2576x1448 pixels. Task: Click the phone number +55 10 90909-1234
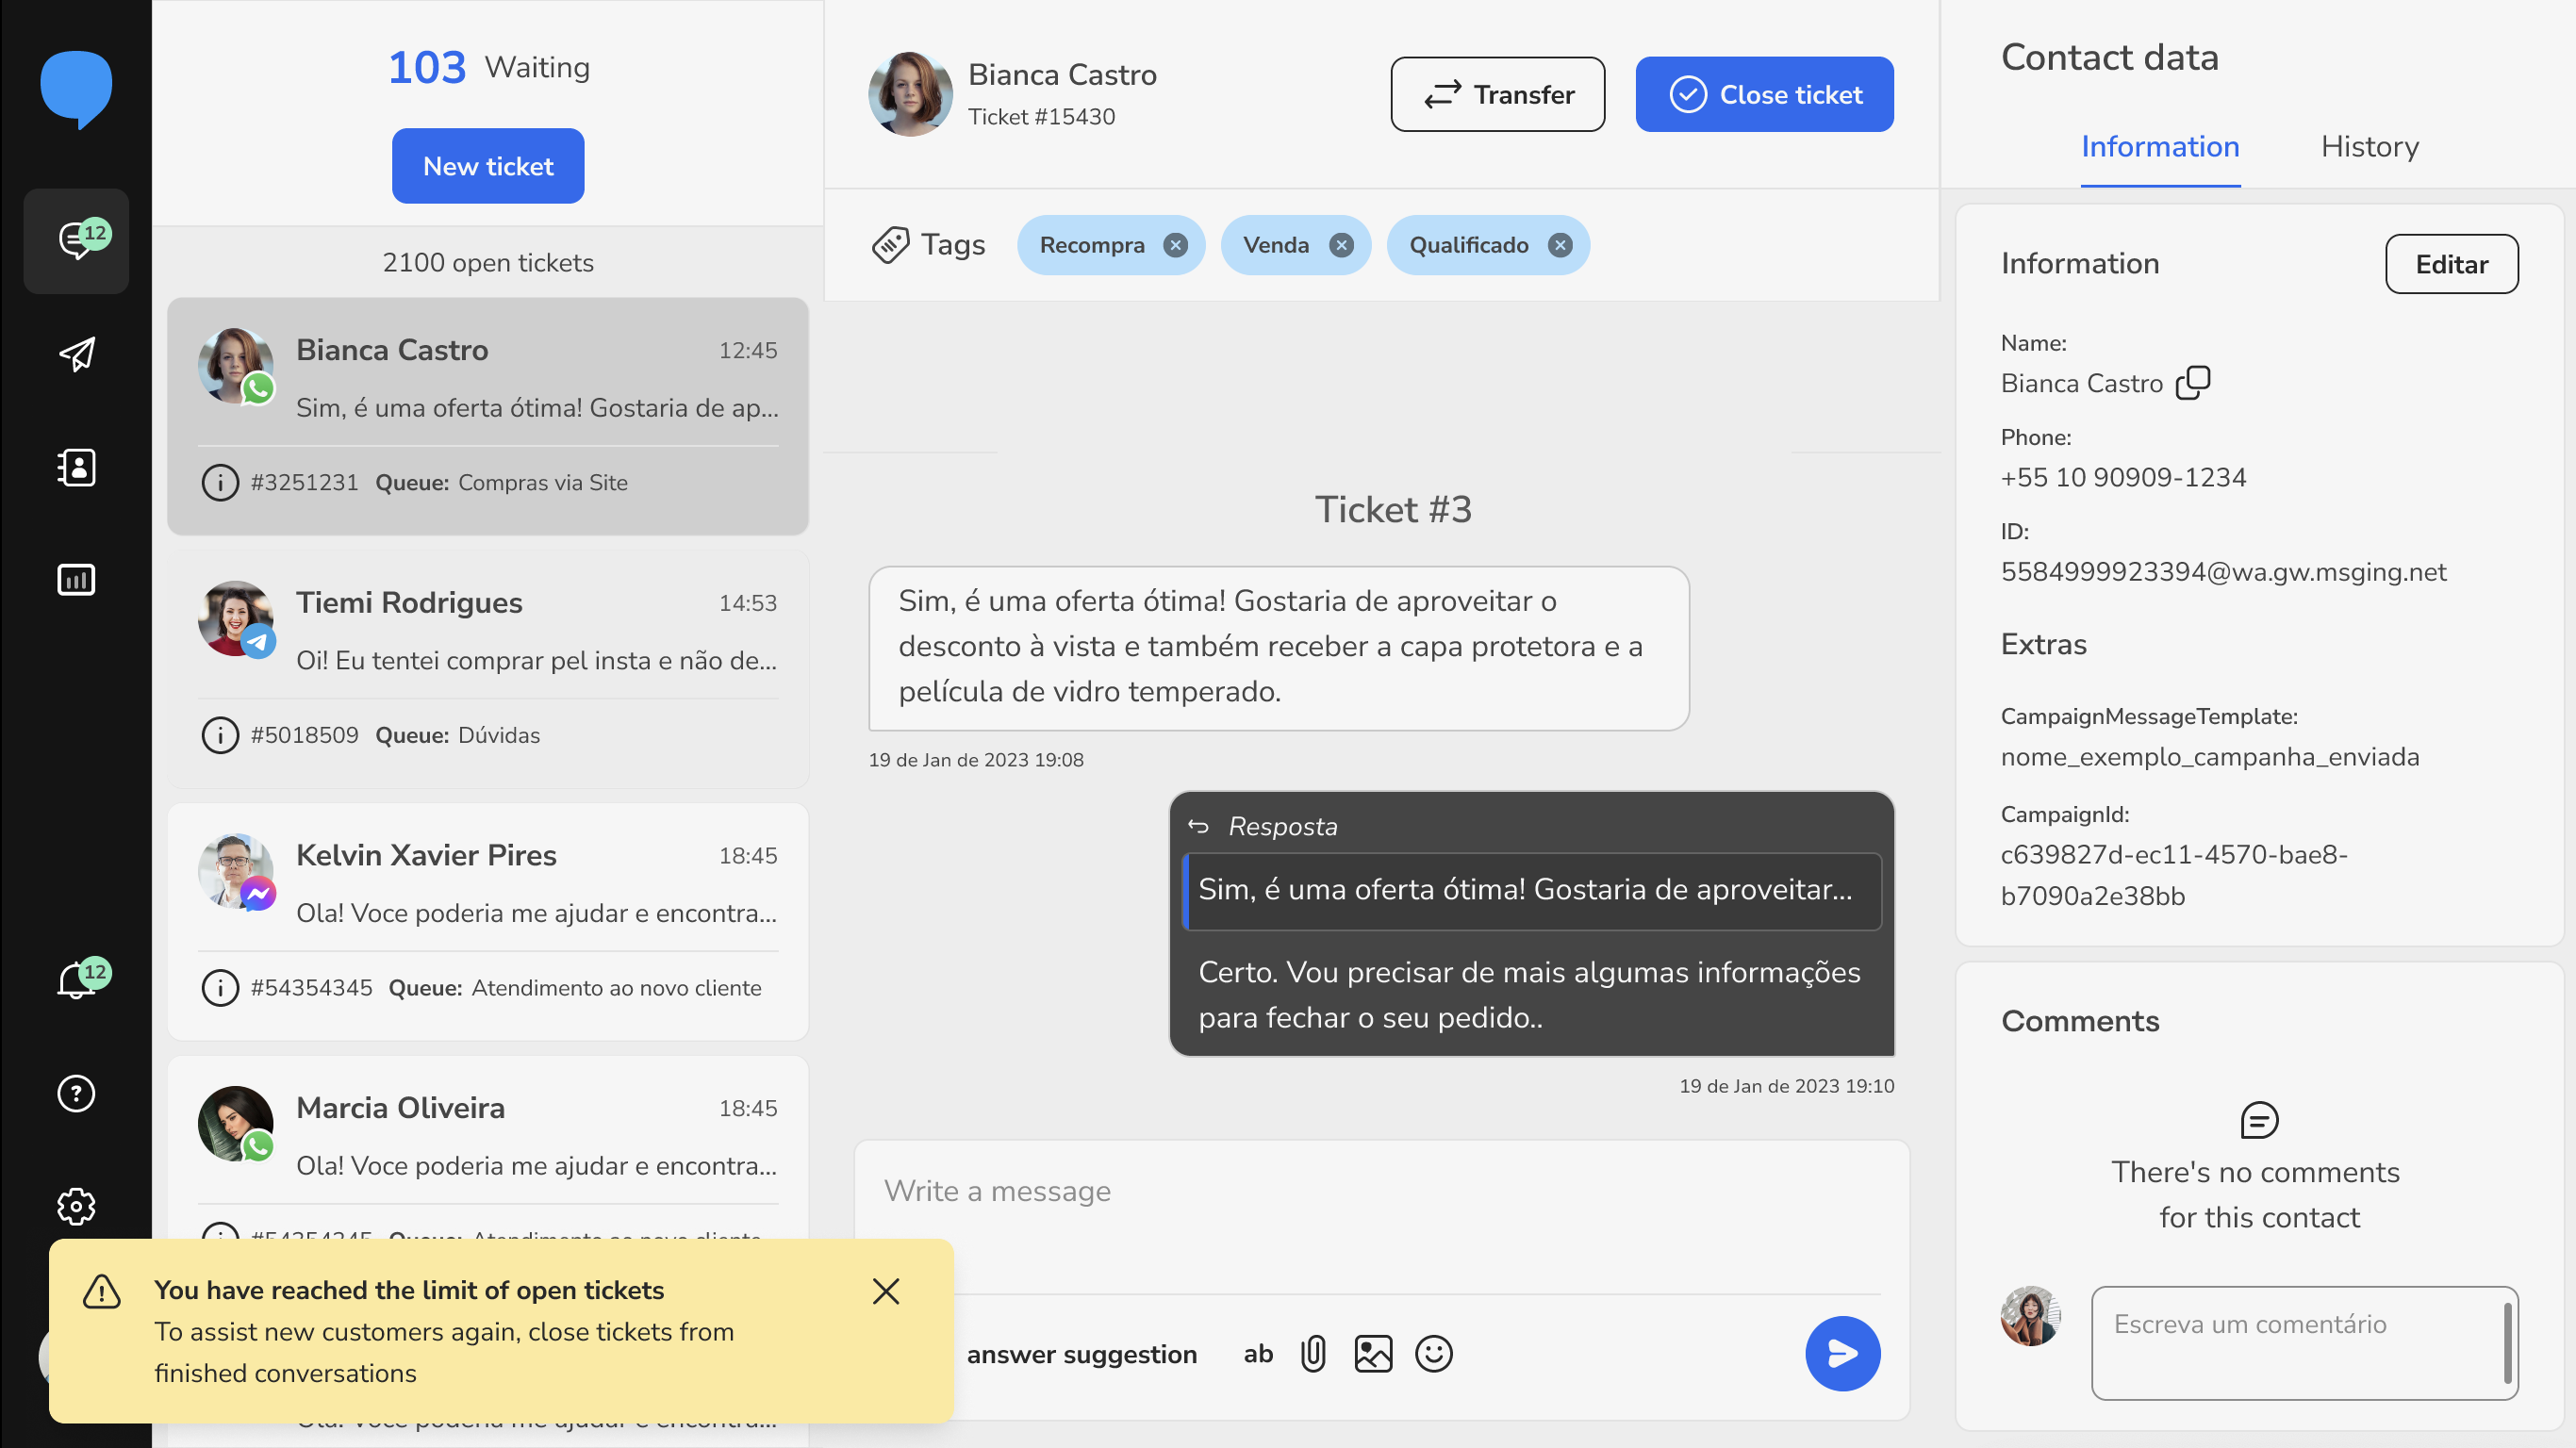pos(2122,477)
